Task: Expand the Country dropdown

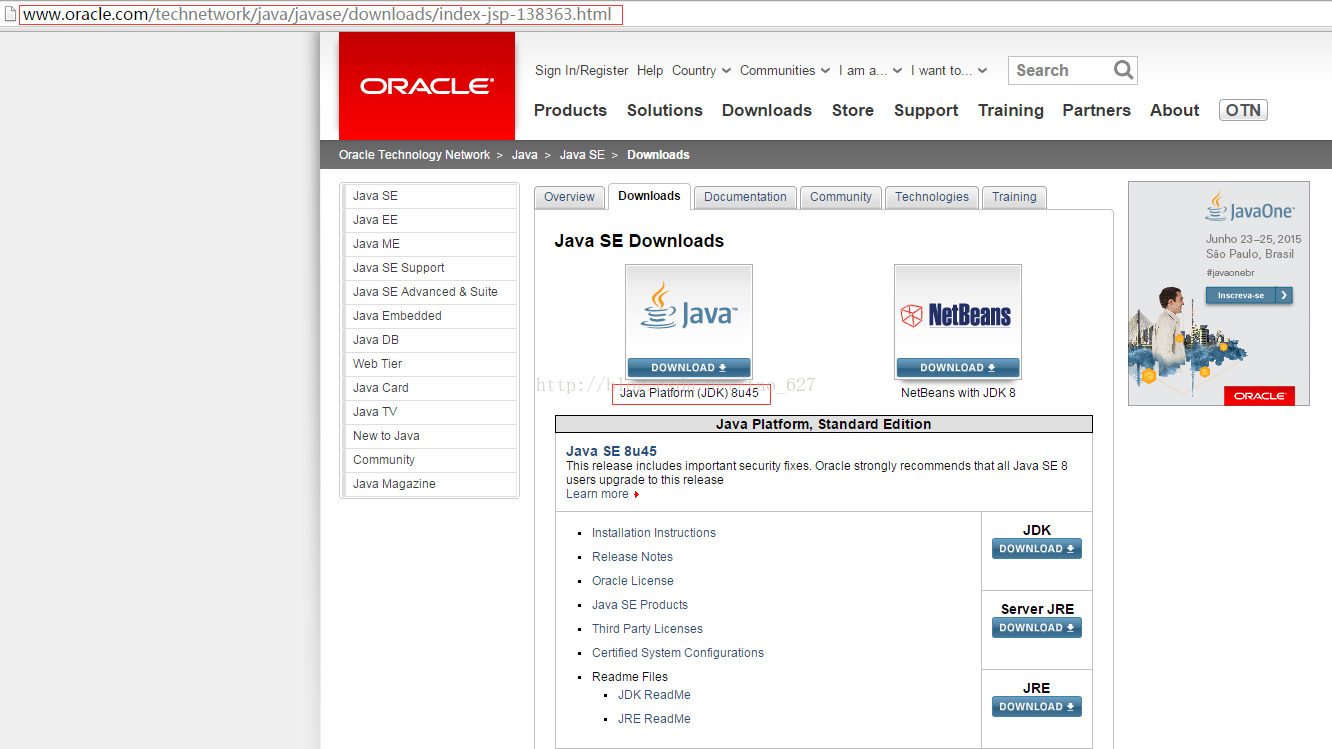Action: pyautogui.click(x=700, y=70)
